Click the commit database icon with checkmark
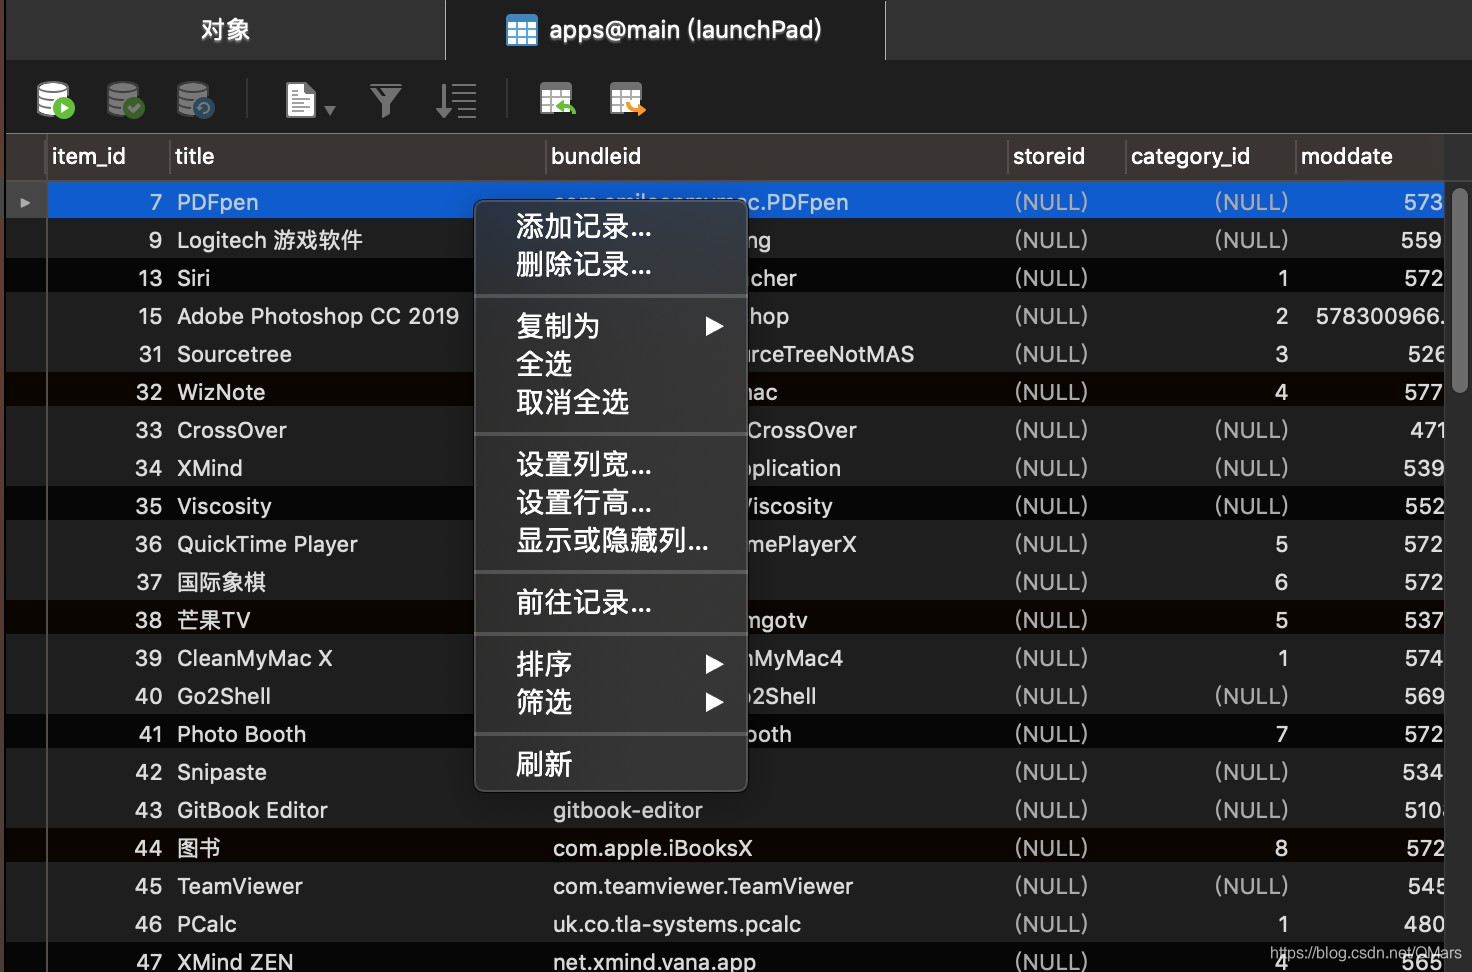Viewport: 1472px width, 972px height. (x=125, y=100)
